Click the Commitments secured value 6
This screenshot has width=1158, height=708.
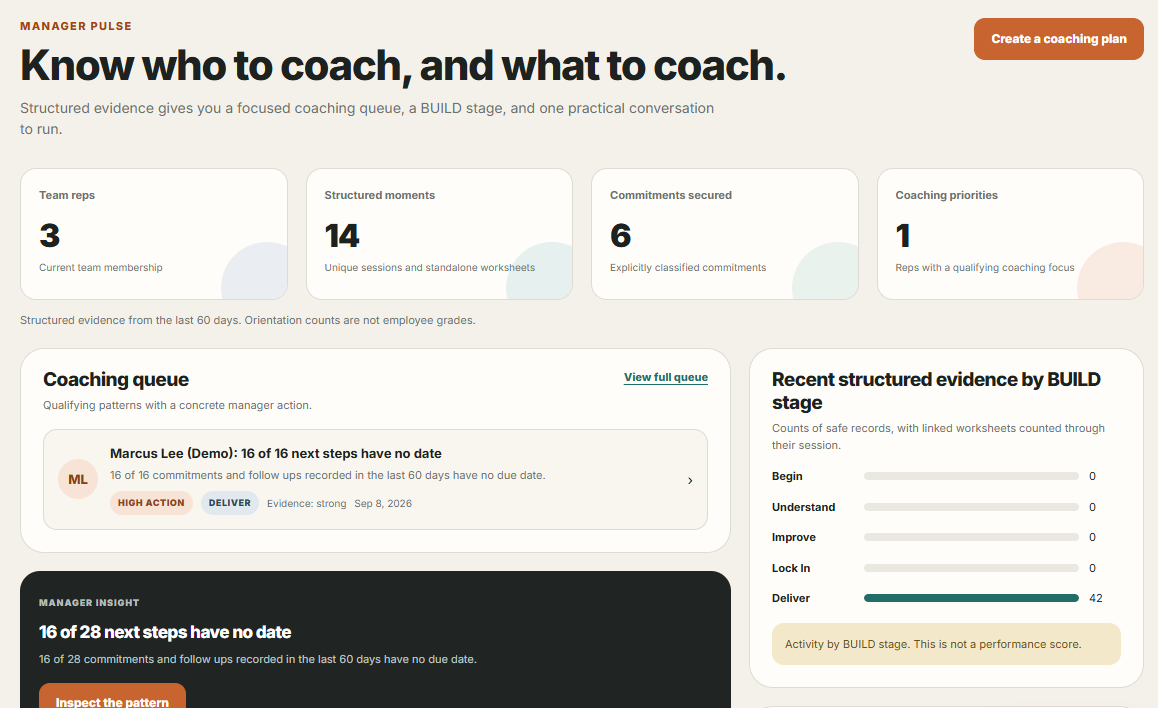[620, 236]
